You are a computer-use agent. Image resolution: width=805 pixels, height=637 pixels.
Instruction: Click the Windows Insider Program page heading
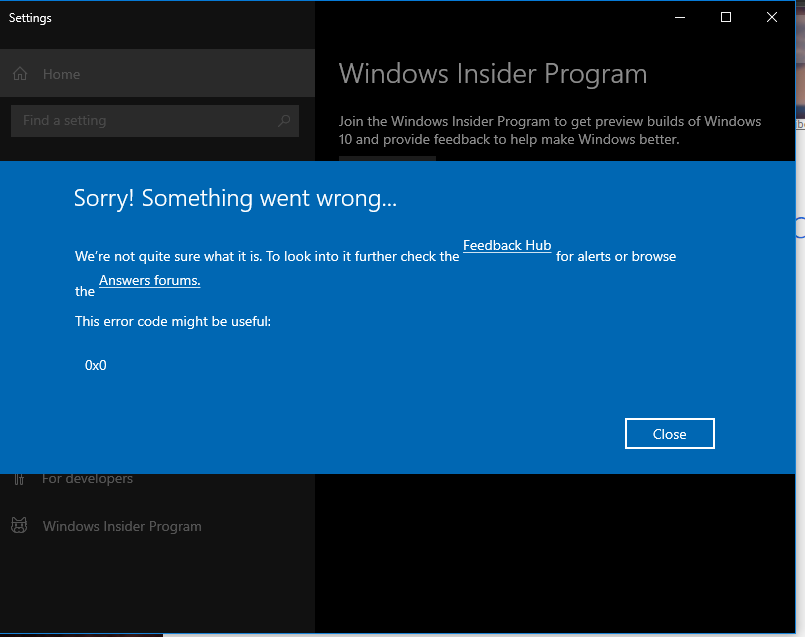coord(492,73)
